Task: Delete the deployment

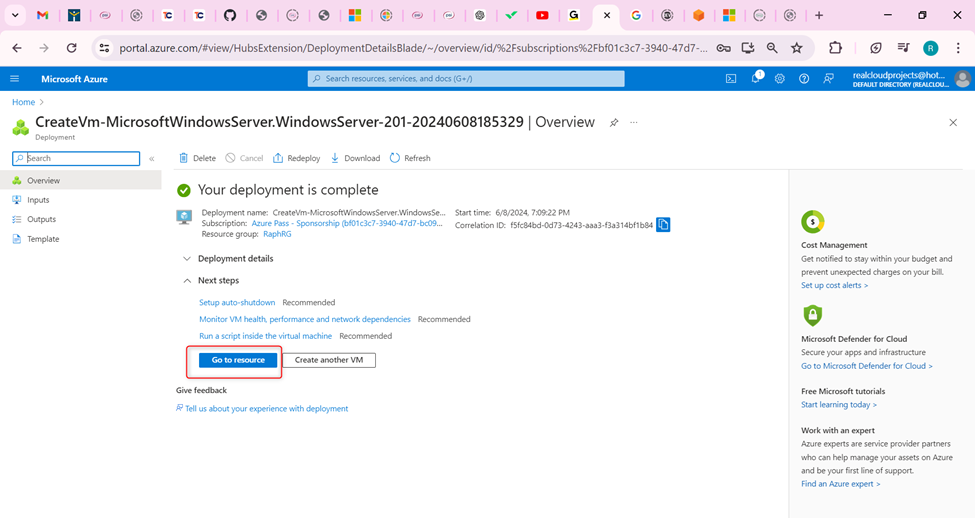Action: 197,158
